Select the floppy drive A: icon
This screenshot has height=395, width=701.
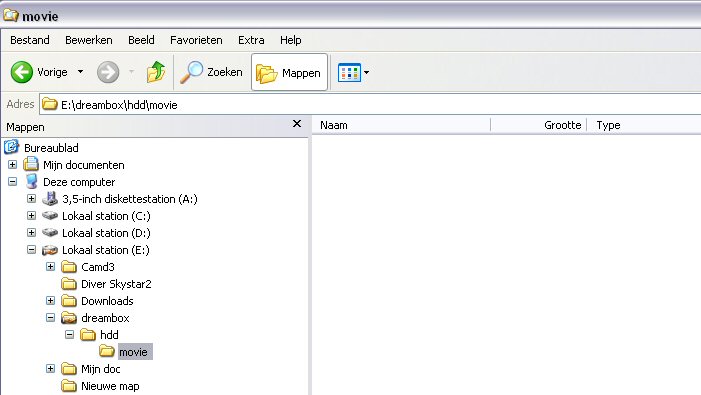pos(50,198)
